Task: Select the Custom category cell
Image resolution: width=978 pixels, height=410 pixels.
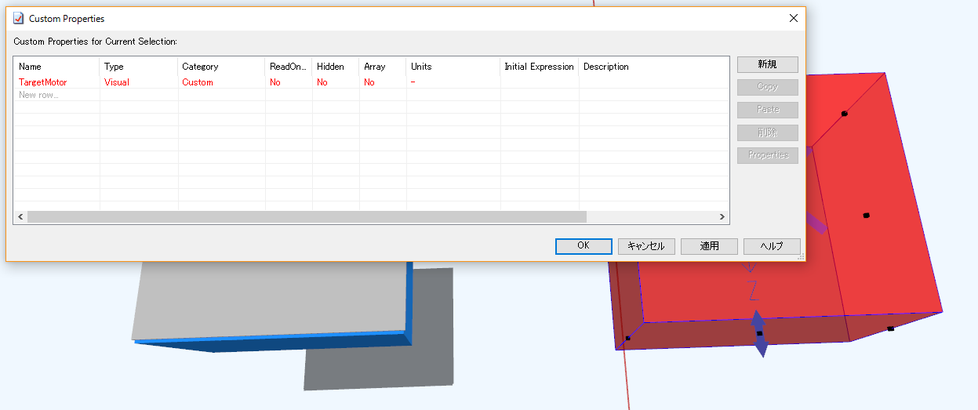Action: (222, 82)
